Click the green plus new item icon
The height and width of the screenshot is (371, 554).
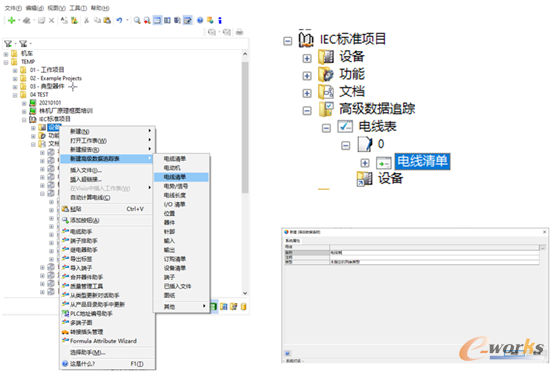11,20
